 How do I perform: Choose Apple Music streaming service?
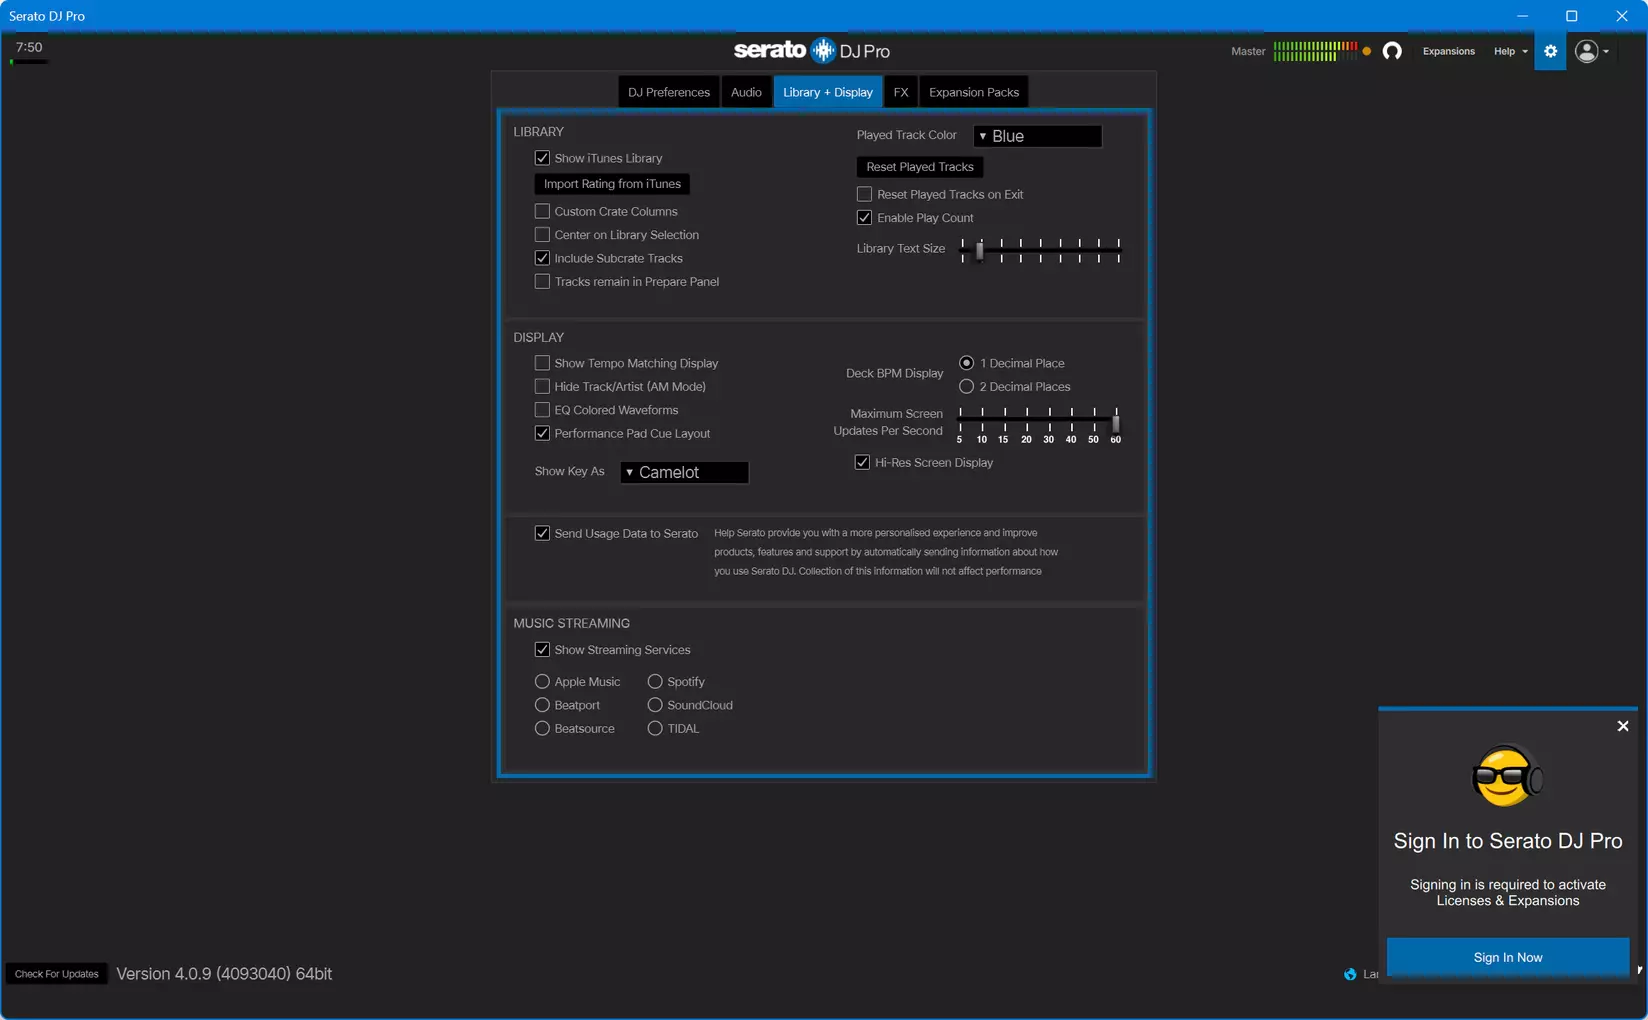click(542, 682)
